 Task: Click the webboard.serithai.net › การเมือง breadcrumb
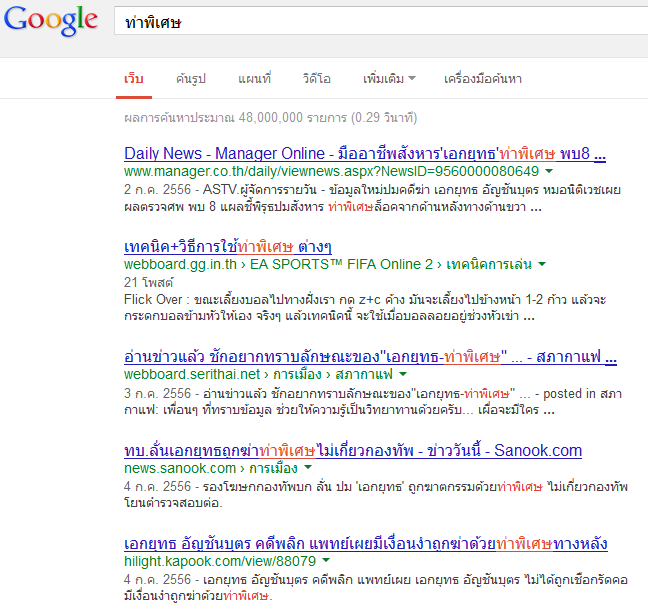click(x=258, y=374)
